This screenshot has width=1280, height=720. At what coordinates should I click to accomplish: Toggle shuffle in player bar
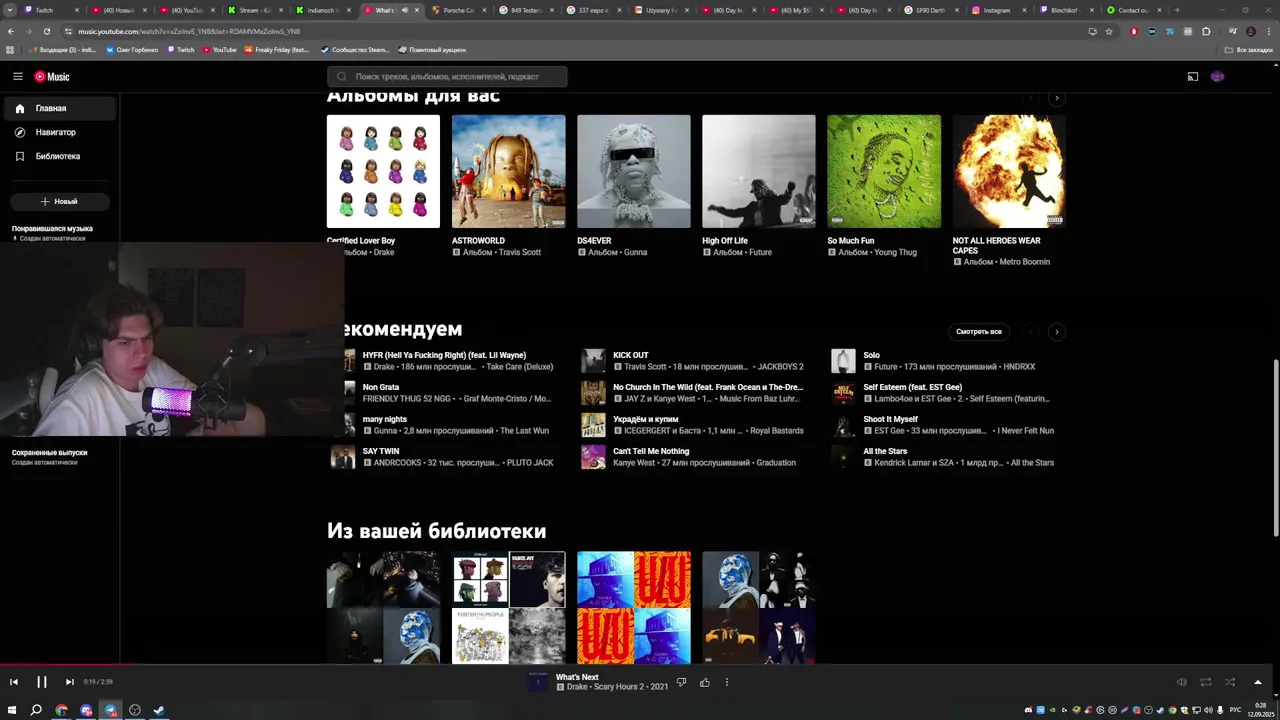[1230, 682]
